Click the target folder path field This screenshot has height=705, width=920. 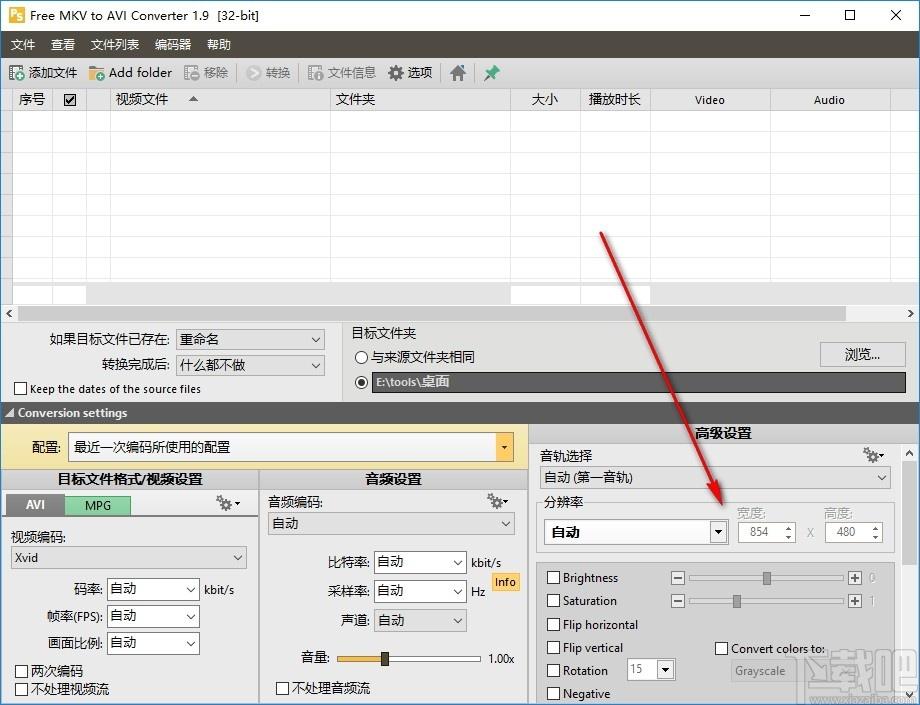(639, 382)
